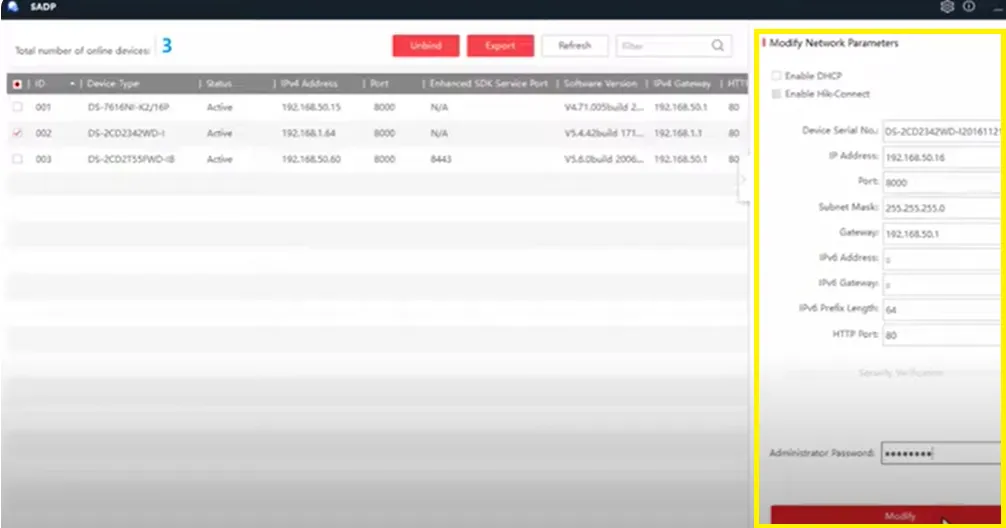Viewport: 1006px width, 528px height.
Task: Check the box for device 001
Action: 17,107
